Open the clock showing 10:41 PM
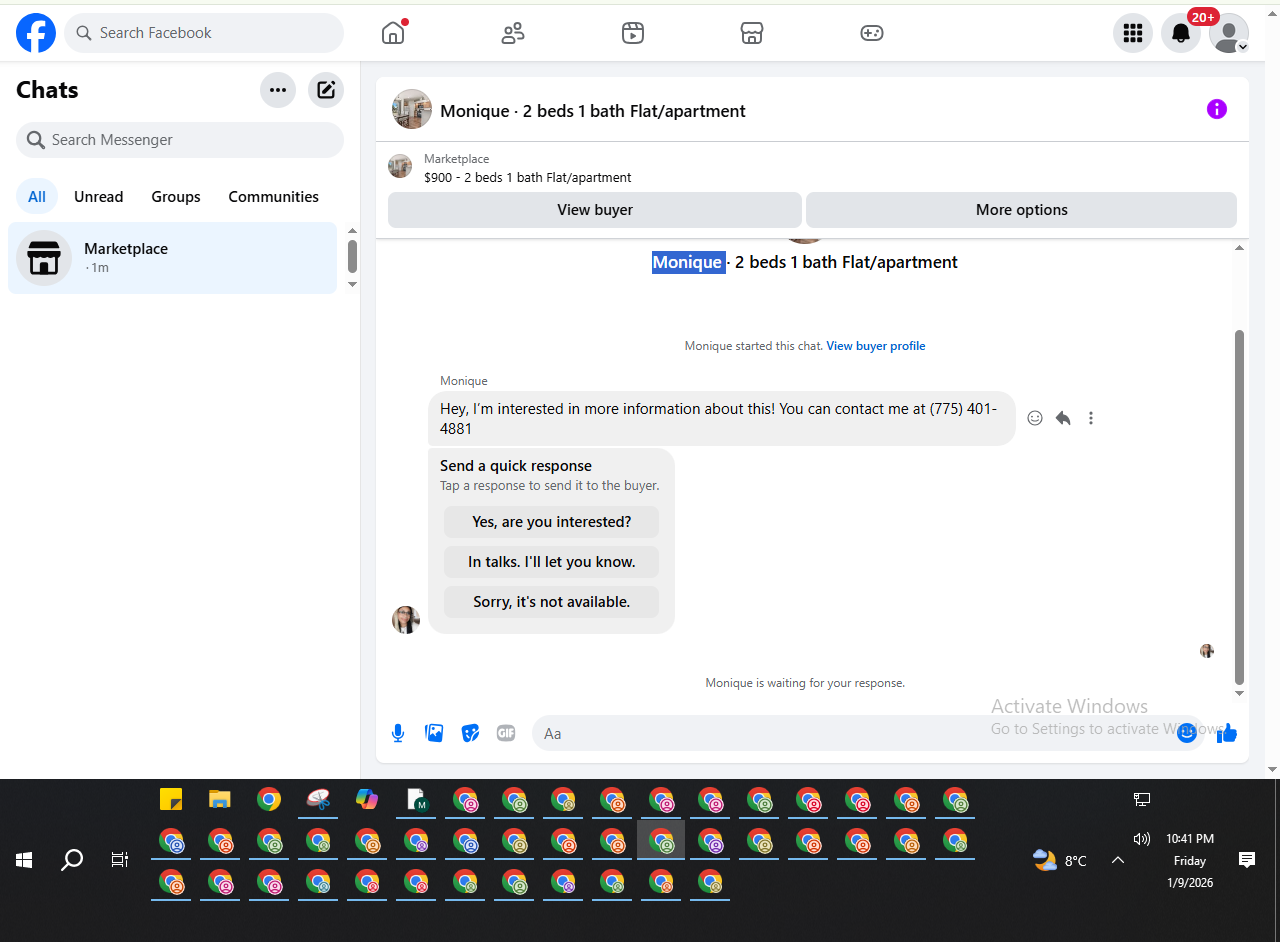The height and width of the screenshot is (942, 1280). click(1190, 839)
